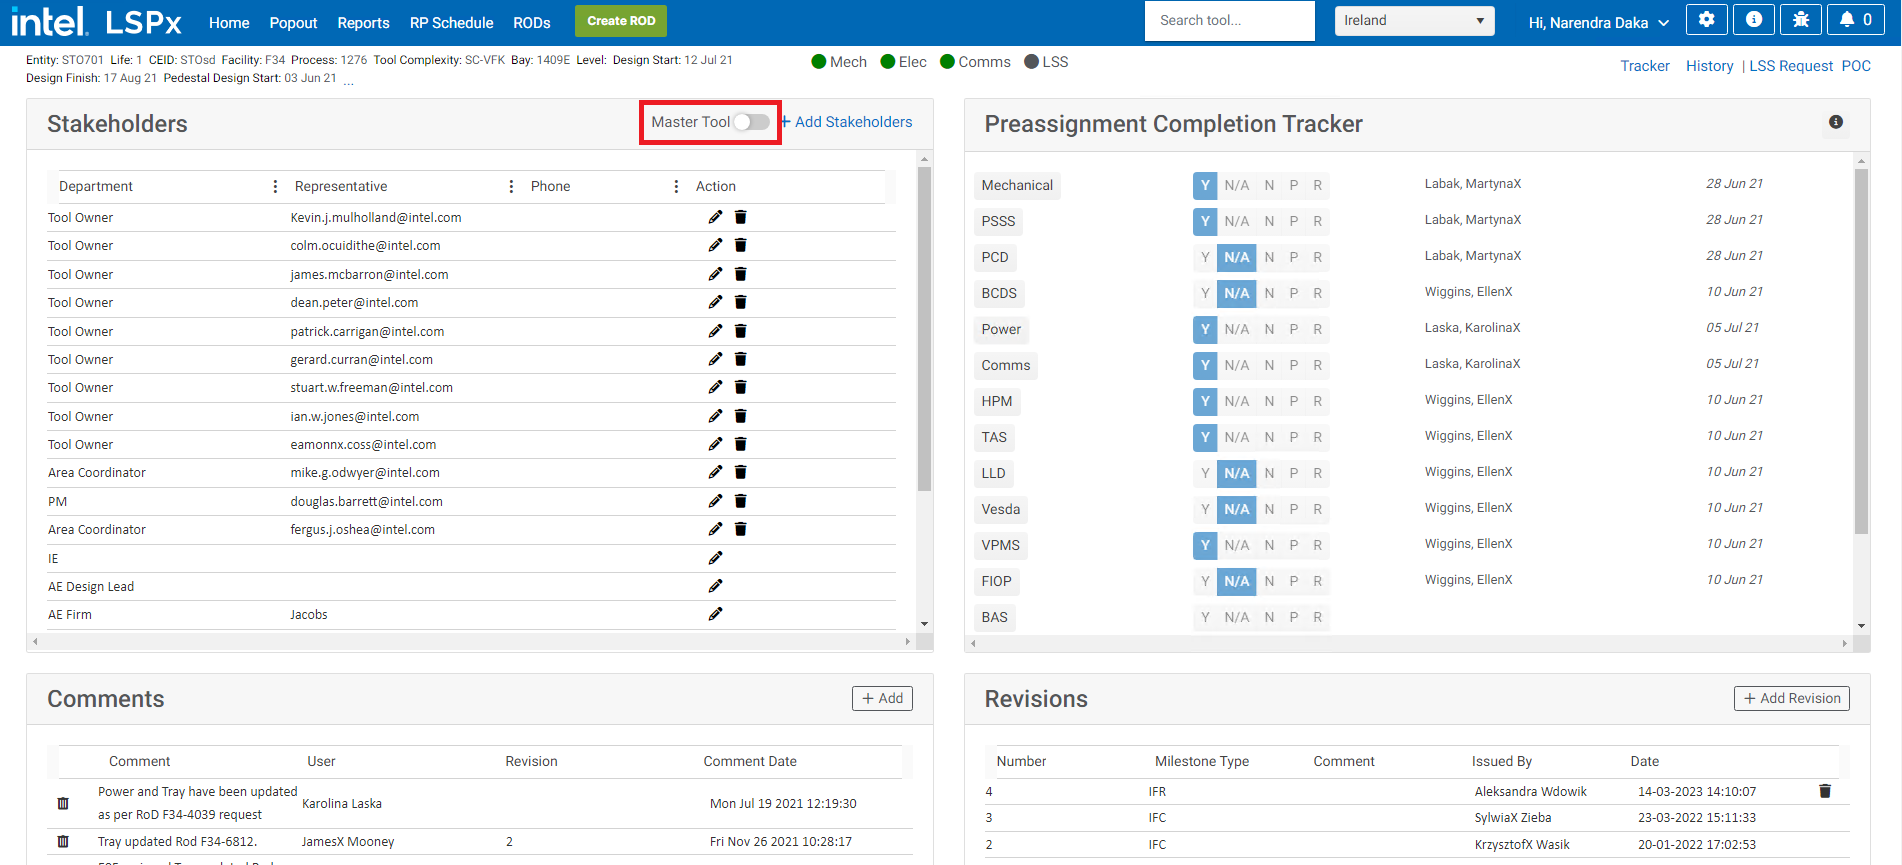Toggle the Master Tool switch

pos(751,122)
